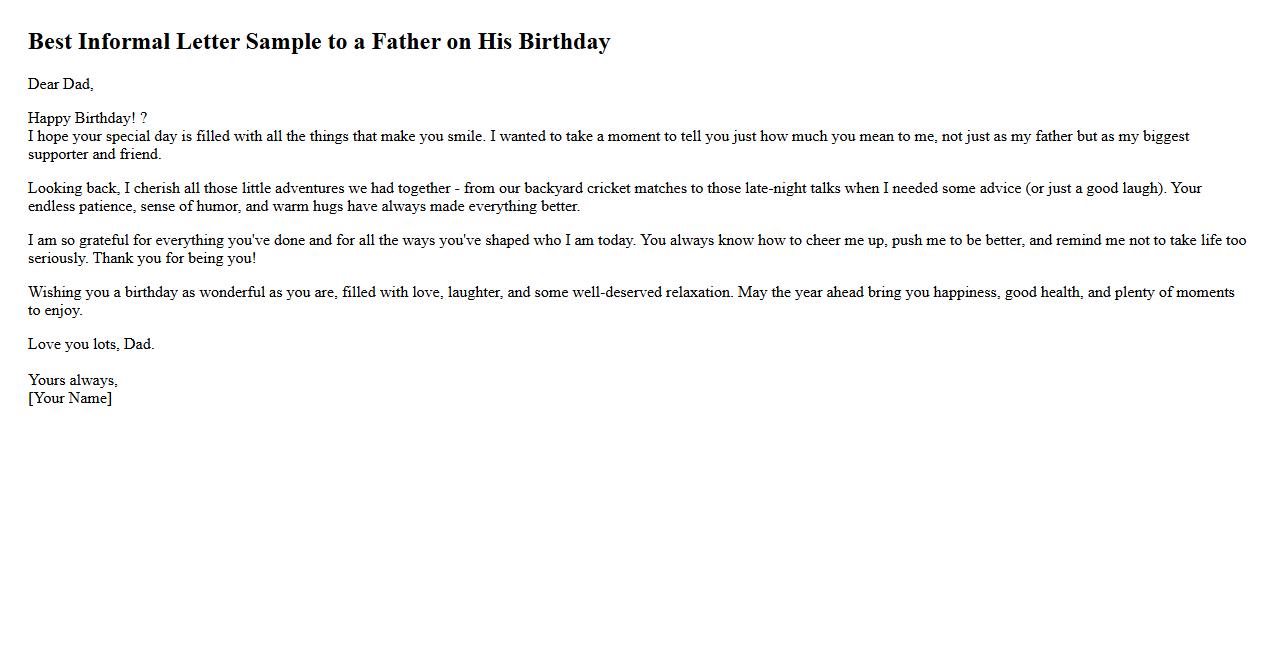Click the text 'supporter and friend.'
1278x650 pixels.
click(x=94, y=154)
